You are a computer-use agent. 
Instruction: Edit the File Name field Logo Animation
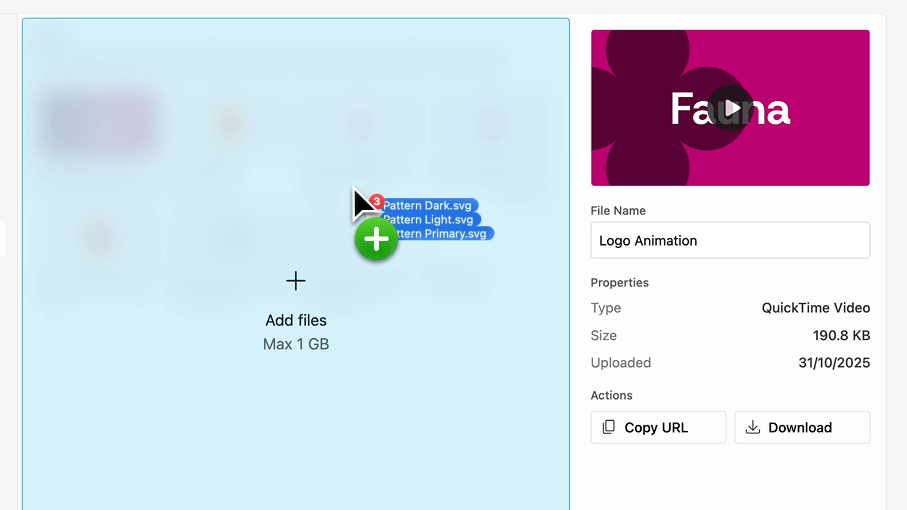730,241
